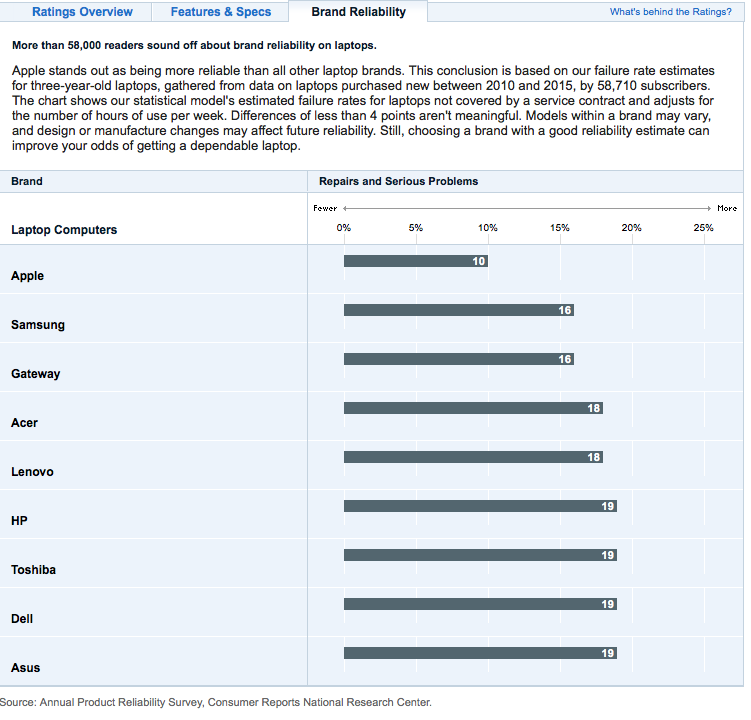Click the 'More' scale label

coord(727,208)
